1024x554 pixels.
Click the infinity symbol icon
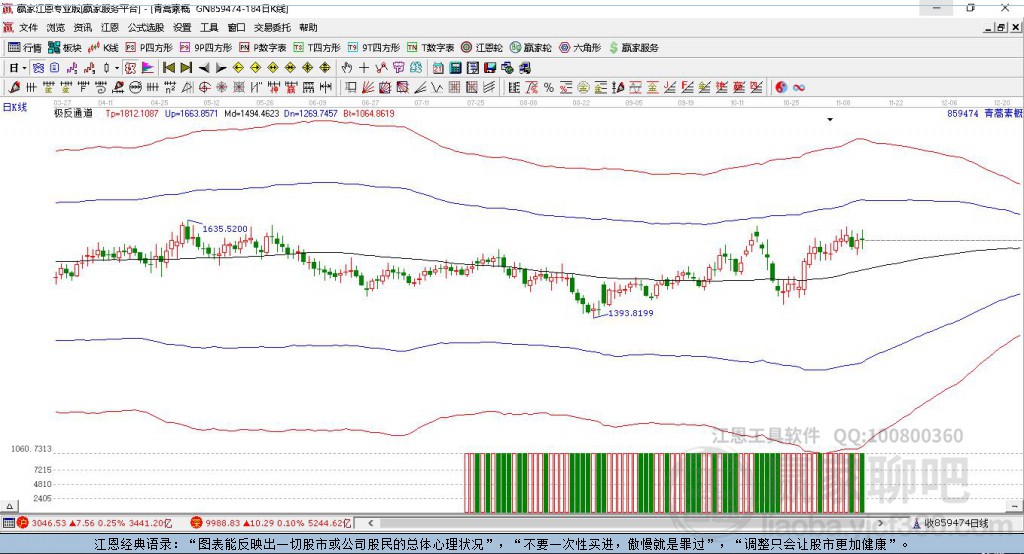point(799,88)
